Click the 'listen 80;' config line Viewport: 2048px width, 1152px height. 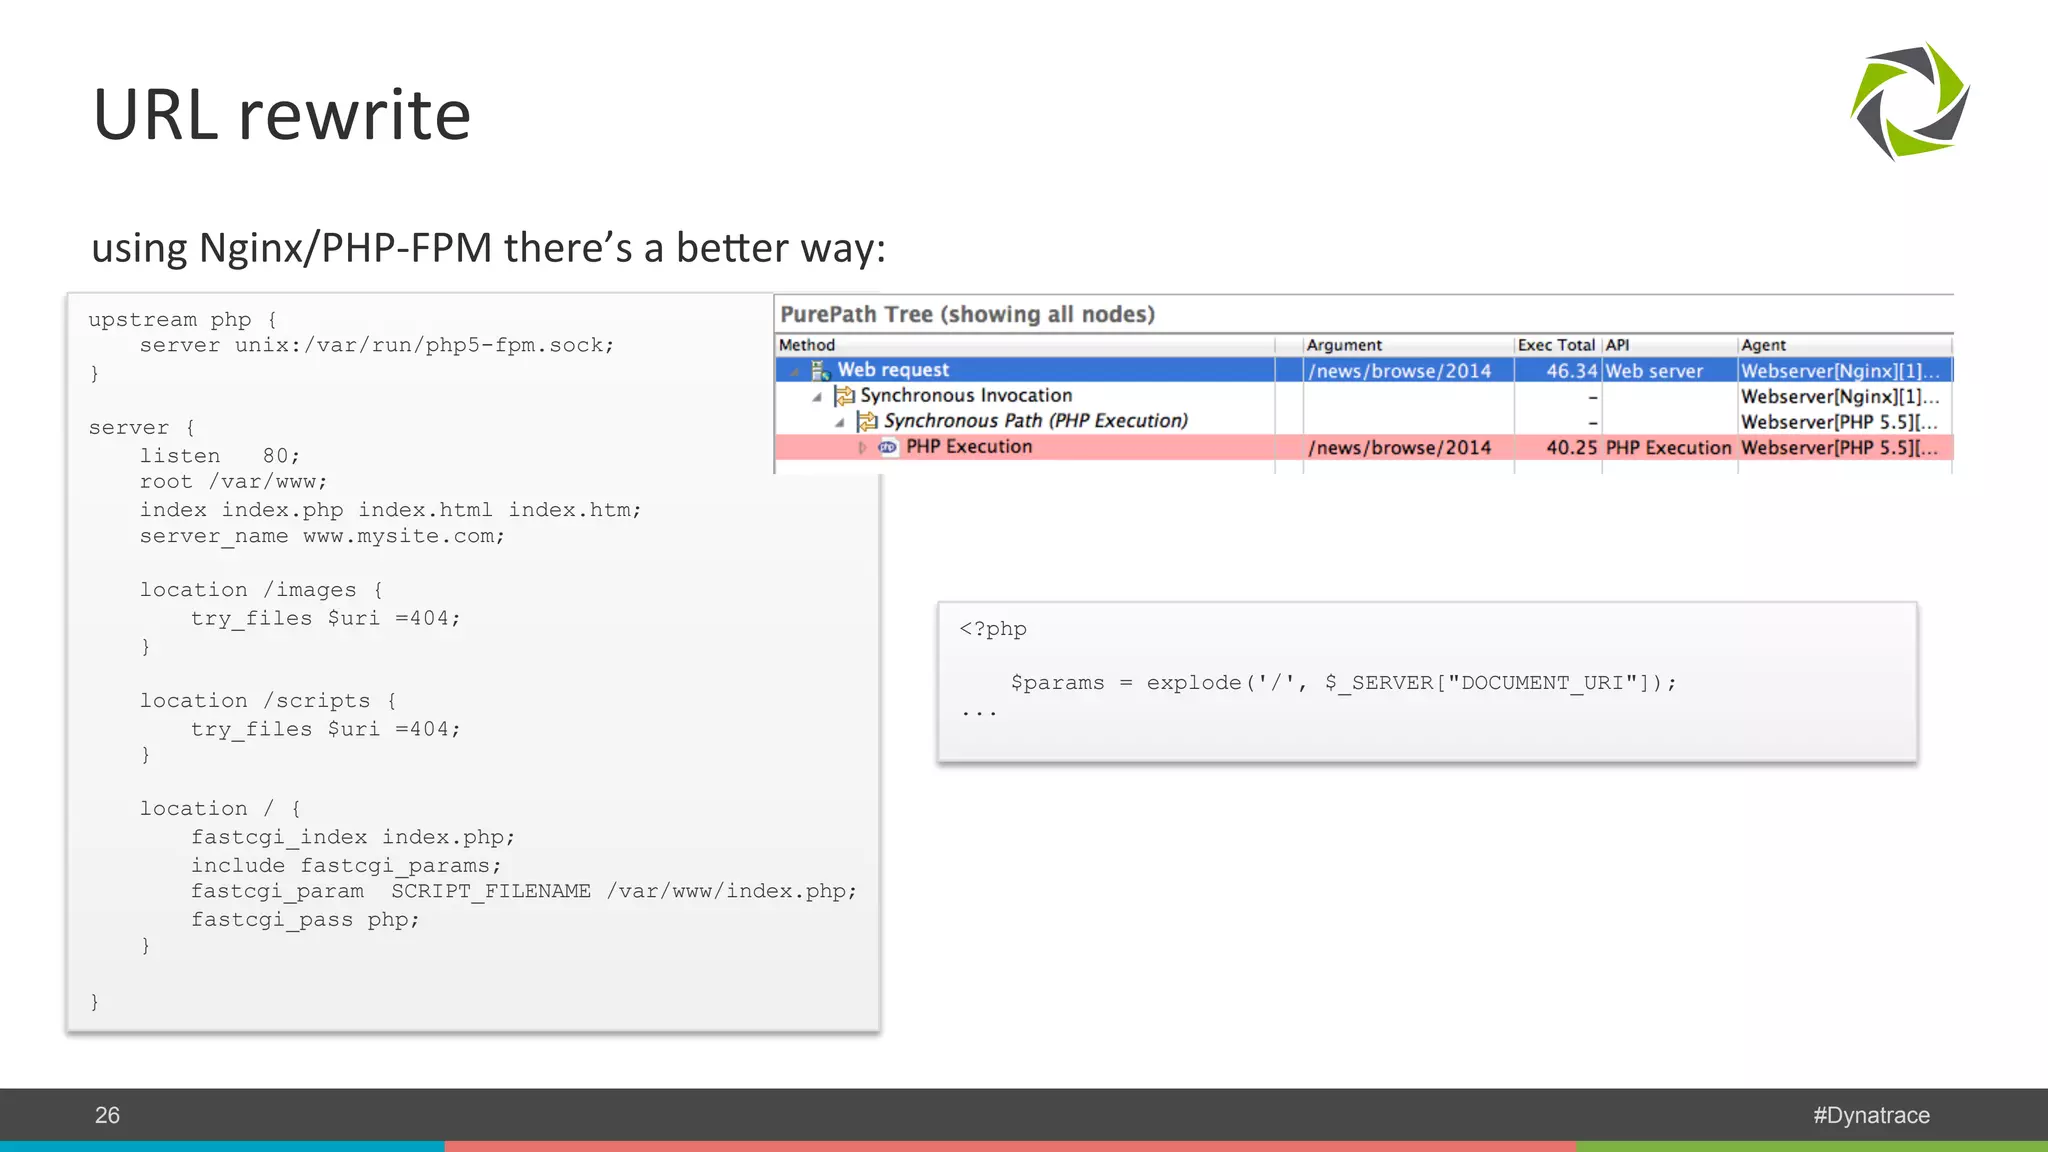click(220, 456)
